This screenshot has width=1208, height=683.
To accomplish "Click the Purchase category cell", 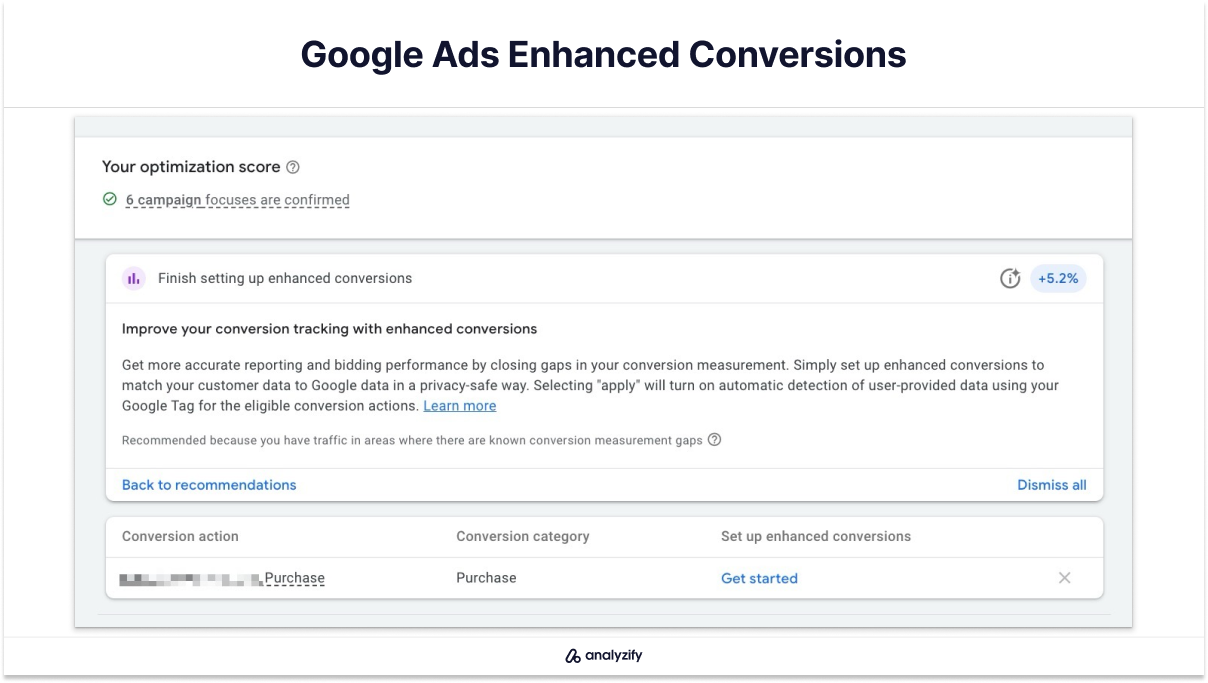I will 486,578.
